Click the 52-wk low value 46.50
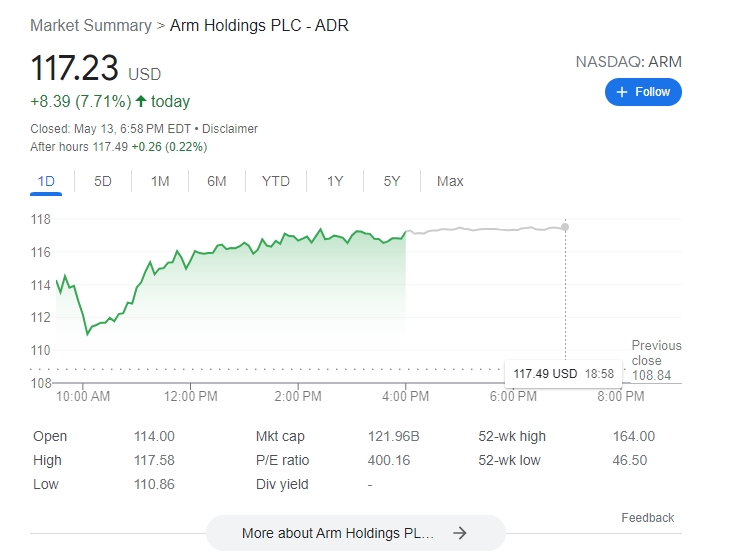 (630, 460)
